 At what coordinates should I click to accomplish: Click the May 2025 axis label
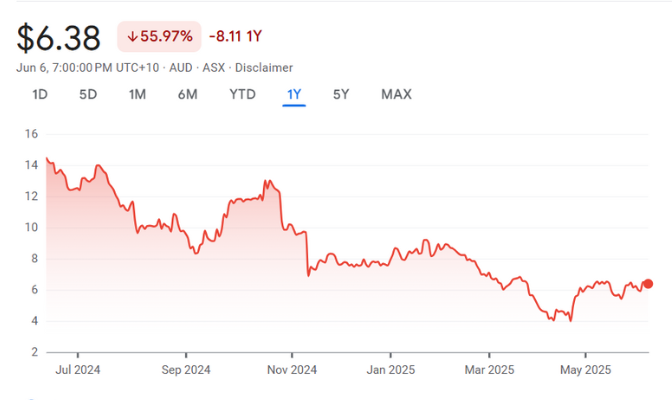point(585,366)
